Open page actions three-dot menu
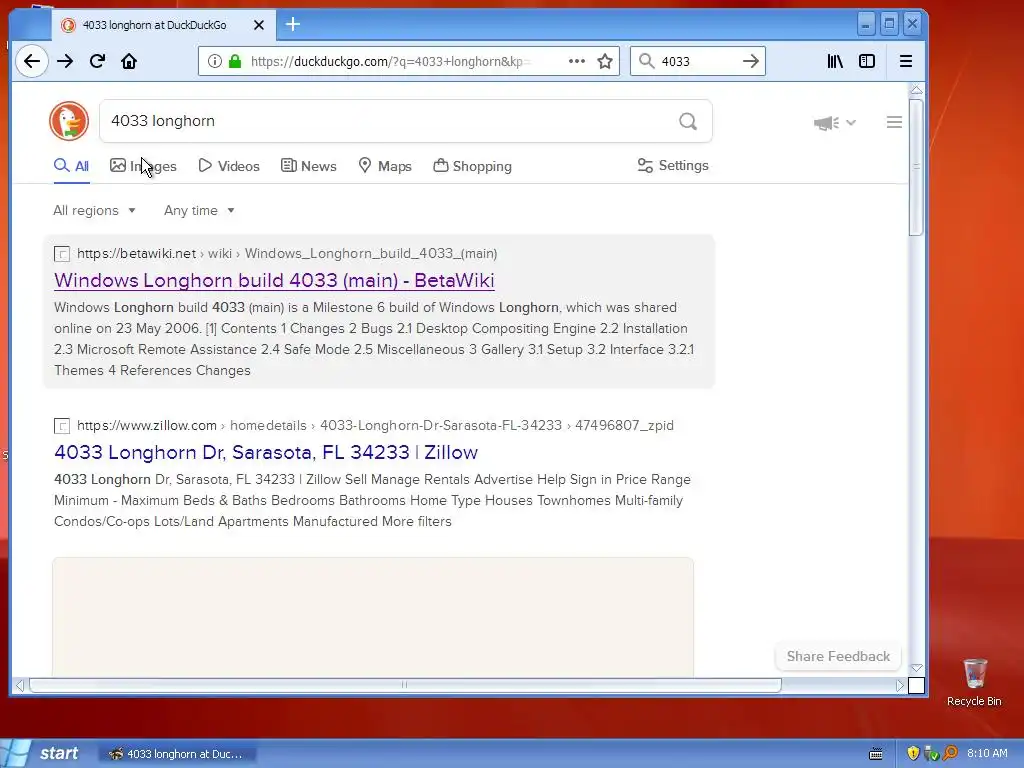 point(577,61)
